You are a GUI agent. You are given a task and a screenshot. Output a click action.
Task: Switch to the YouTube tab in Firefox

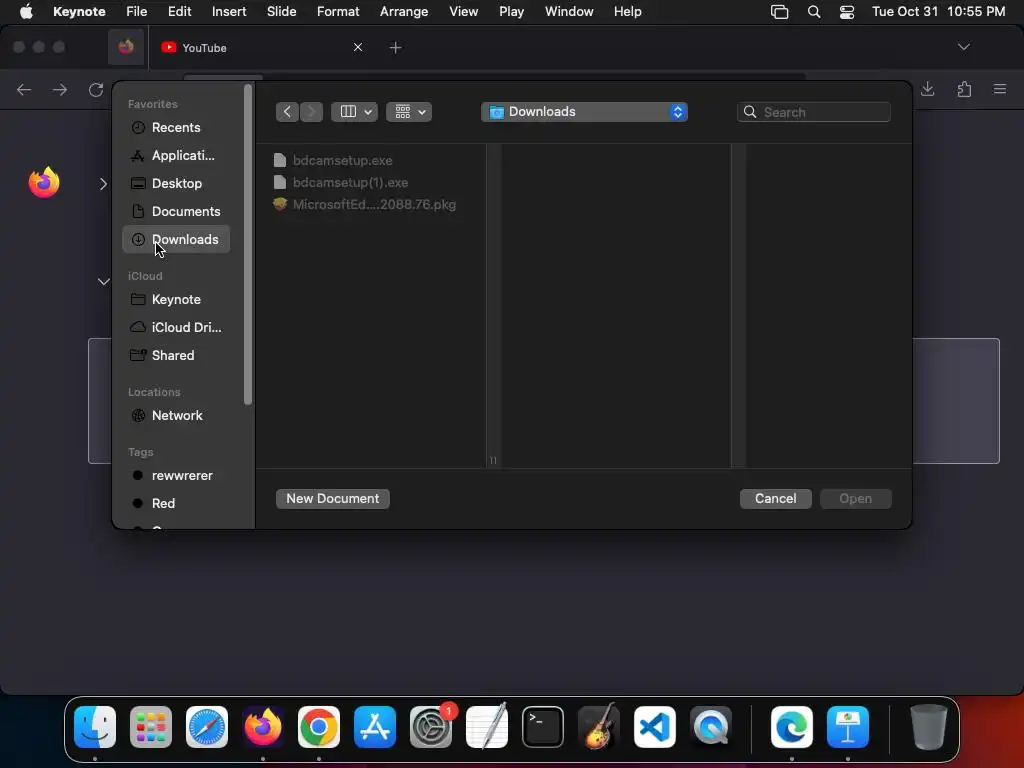(x=259, y=48)
